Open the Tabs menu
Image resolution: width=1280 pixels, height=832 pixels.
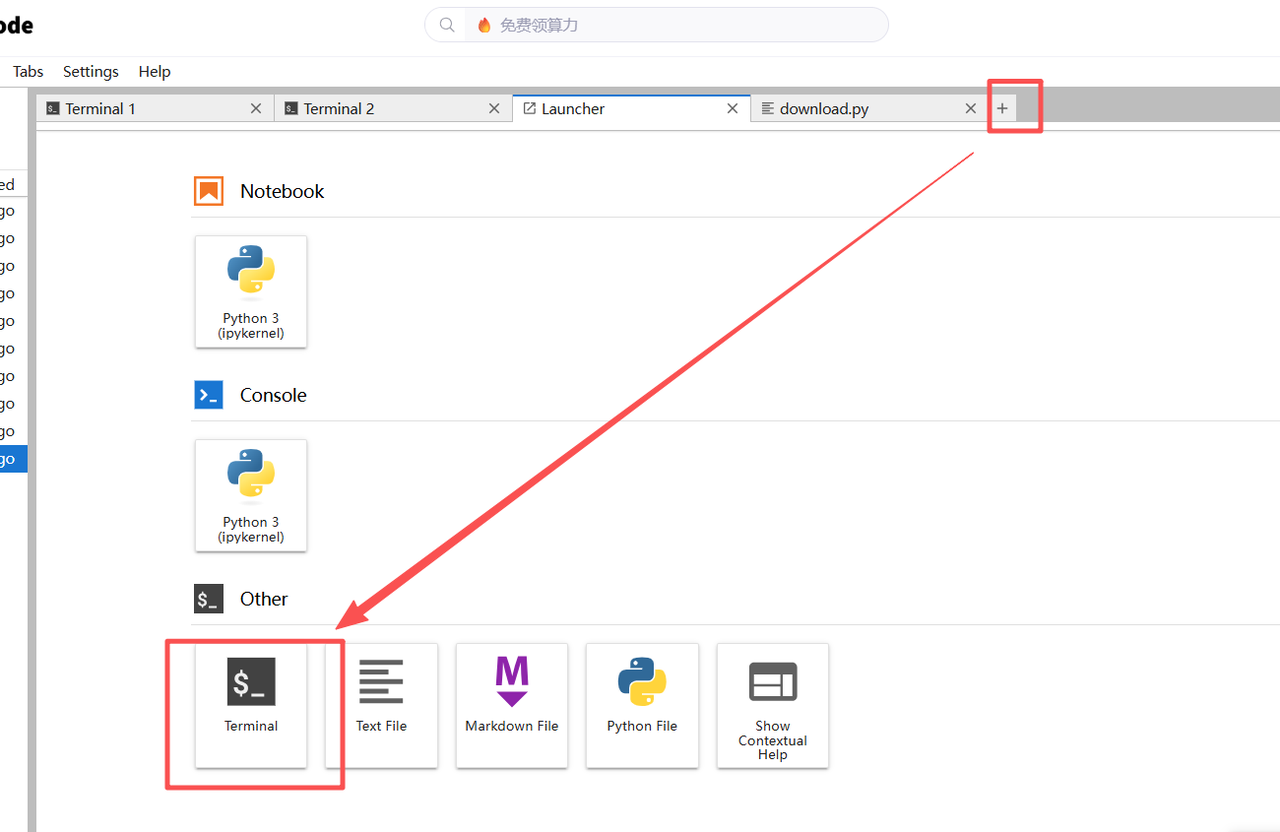point(28,71)
